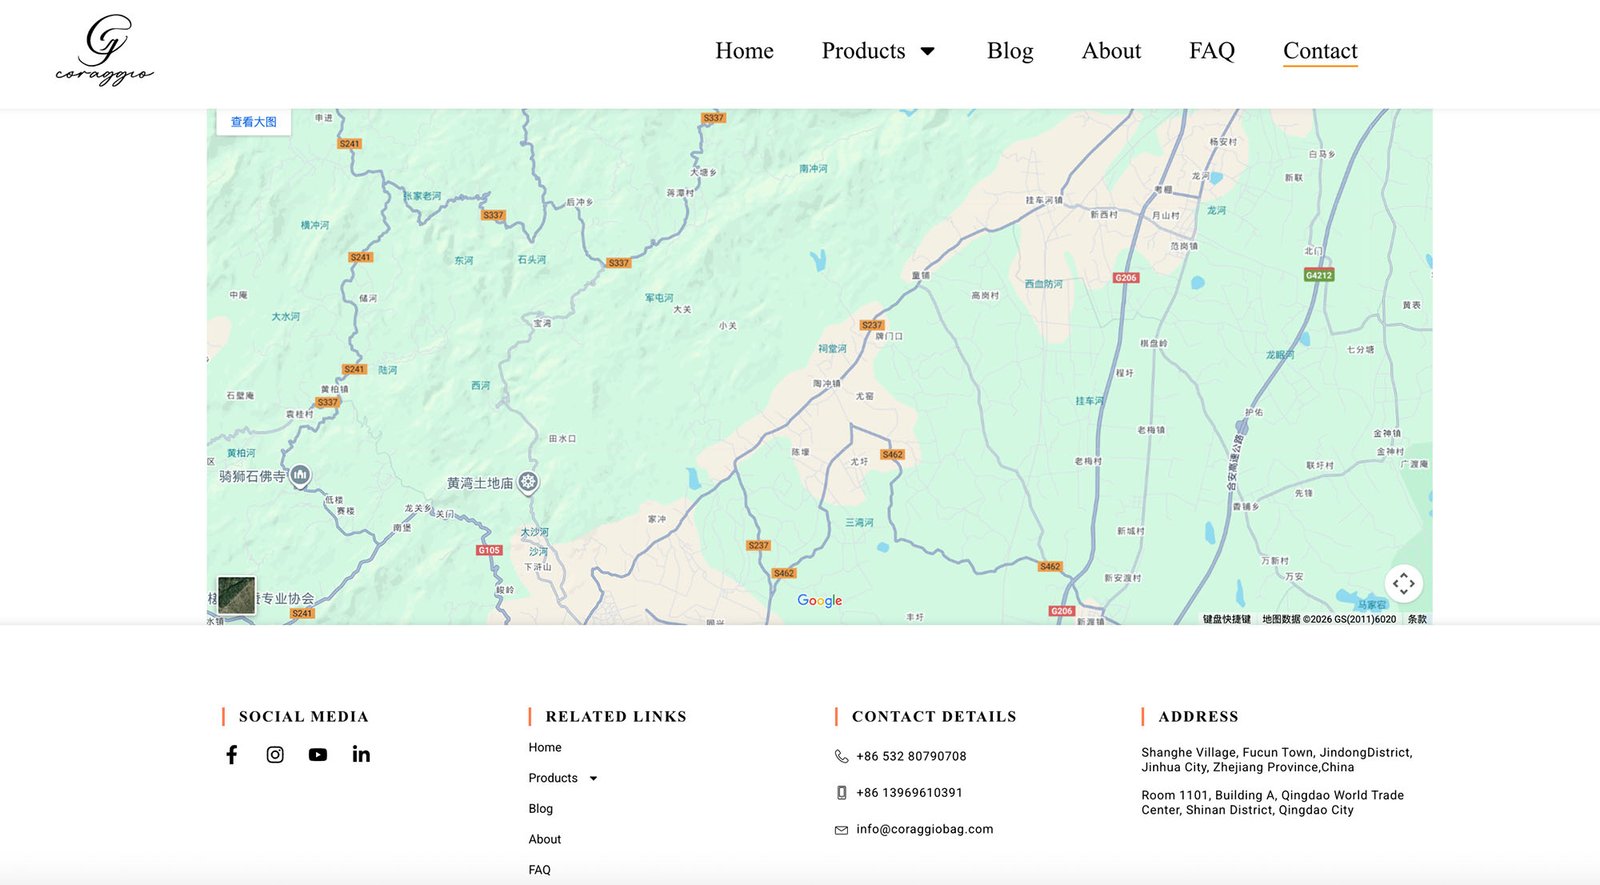1600x885 pixels.
Task: Click the 黄湾土地庙 map marker
Action: tap(528, 482)
